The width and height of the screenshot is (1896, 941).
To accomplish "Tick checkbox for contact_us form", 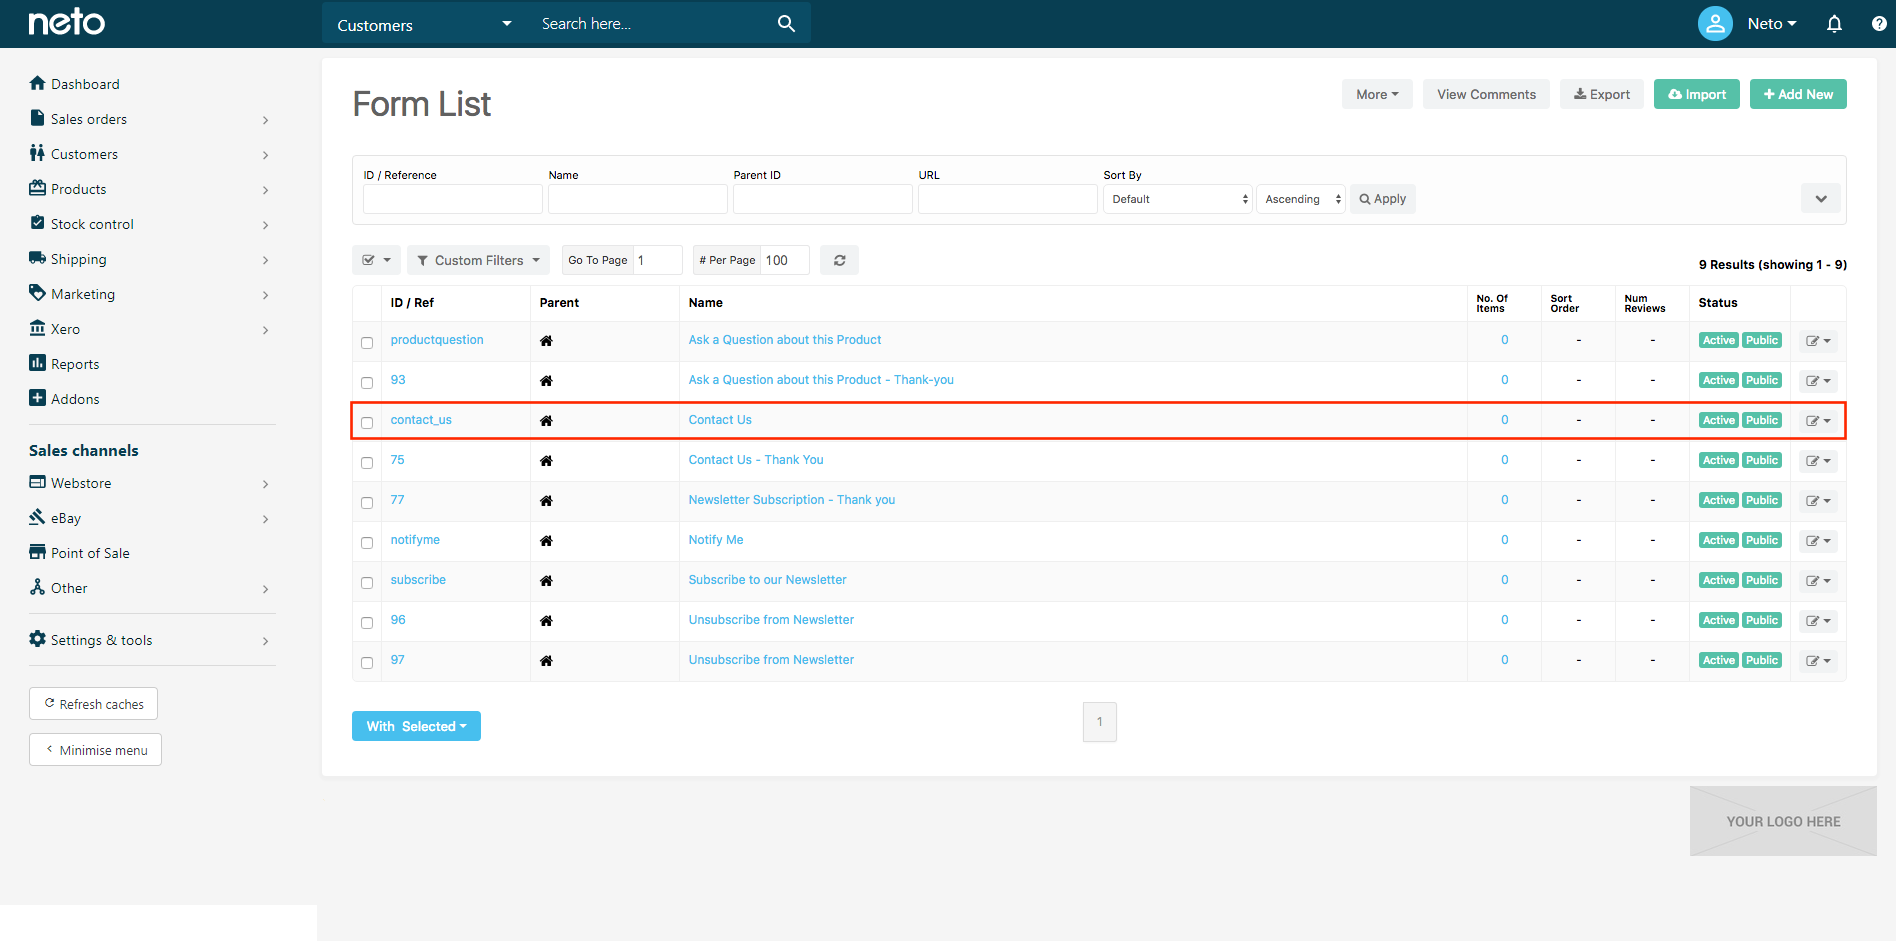I will [x=367, y=423].
